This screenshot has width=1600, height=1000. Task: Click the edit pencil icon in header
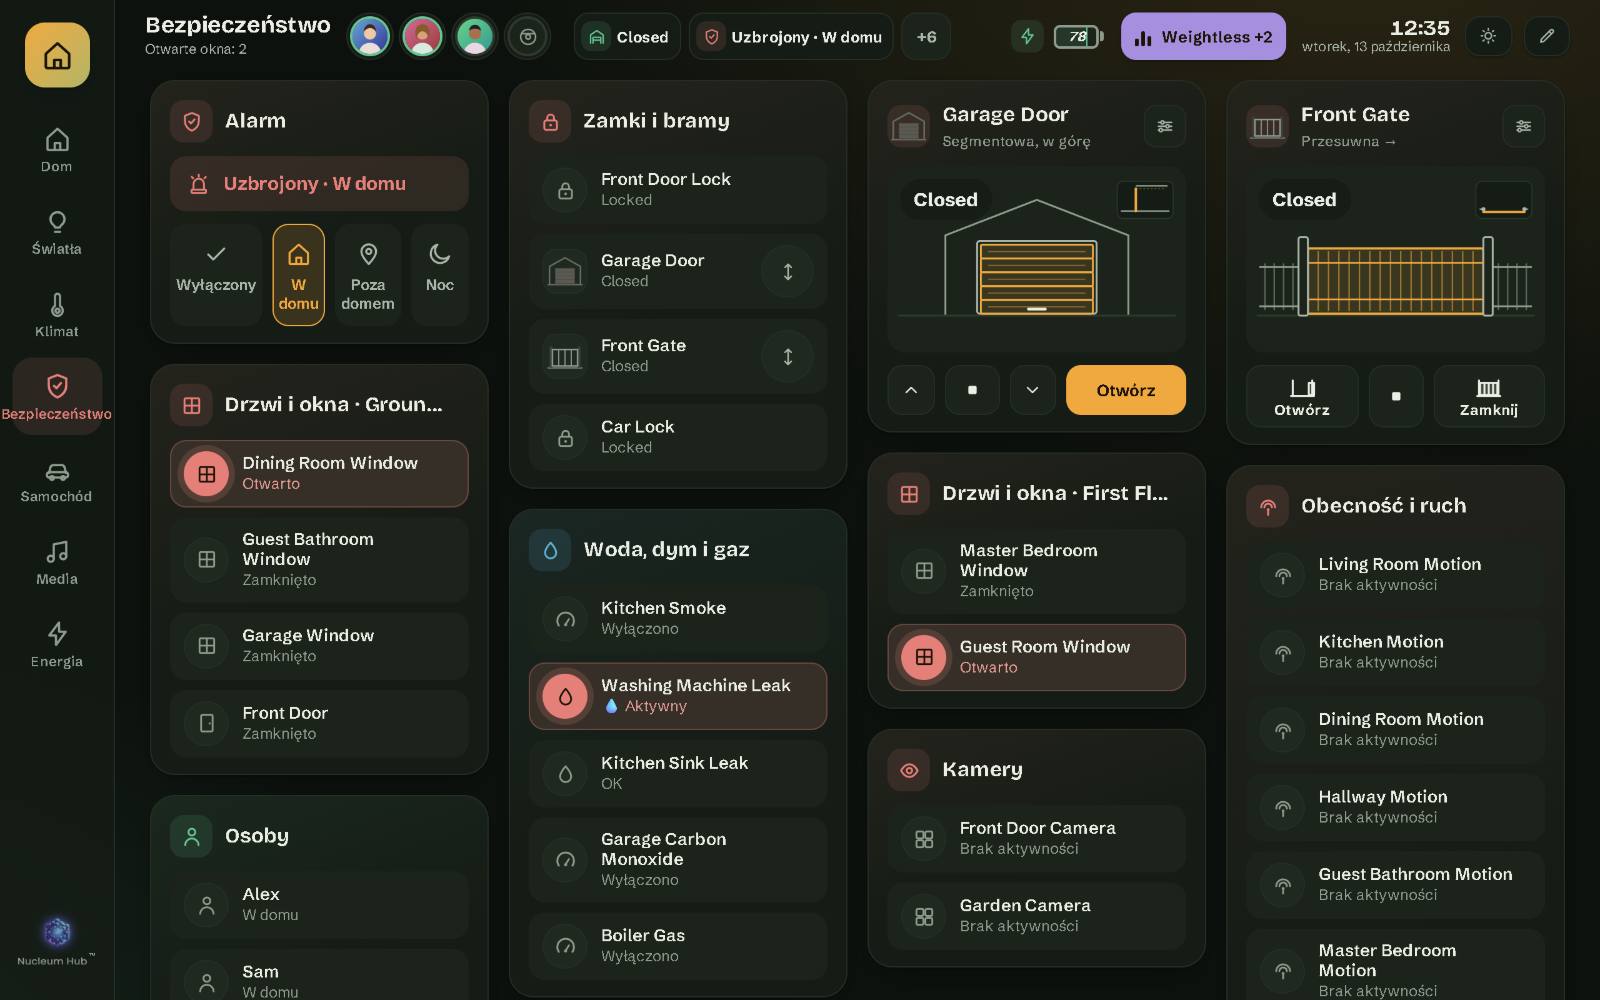coord(1547,36)
